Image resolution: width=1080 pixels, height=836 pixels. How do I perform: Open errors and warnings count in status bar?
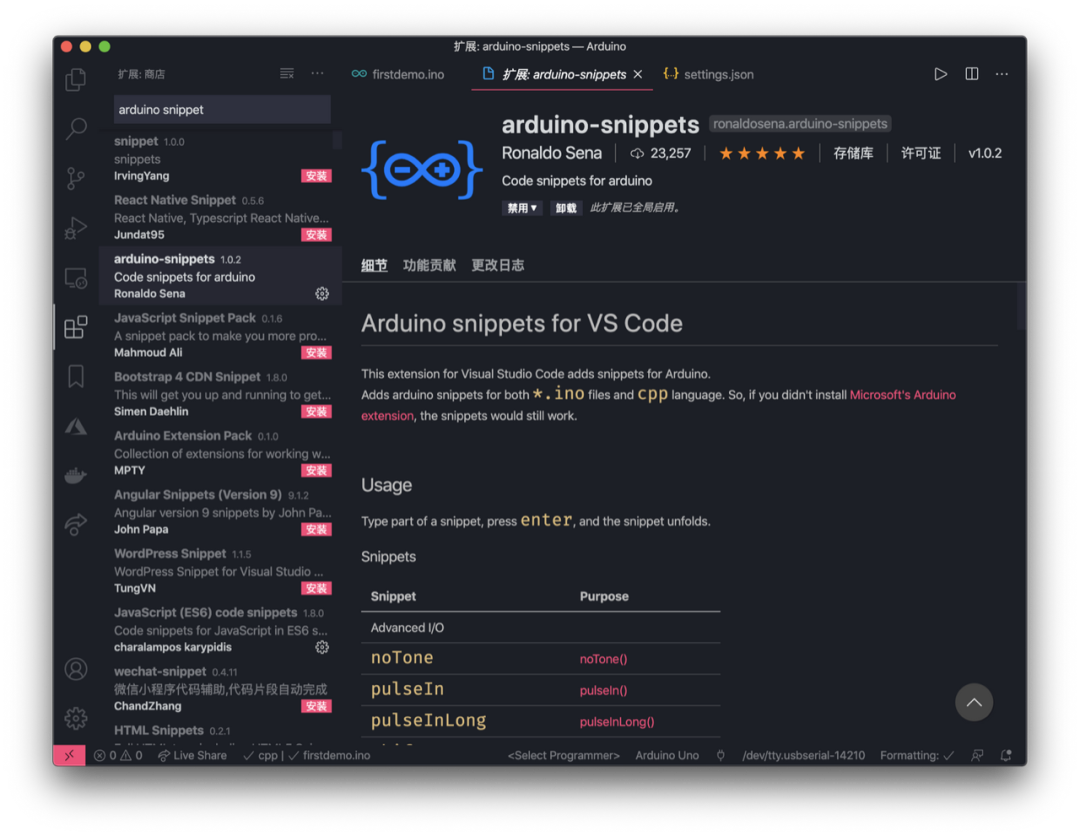pyautogui.click(x=118, y=755)
